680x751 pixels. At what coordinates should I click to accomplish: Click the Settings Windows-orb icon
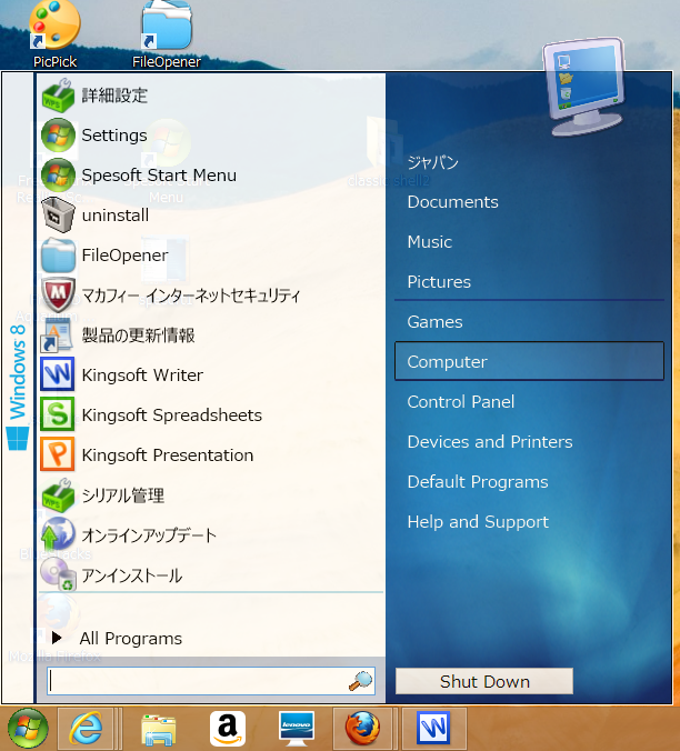58,135
